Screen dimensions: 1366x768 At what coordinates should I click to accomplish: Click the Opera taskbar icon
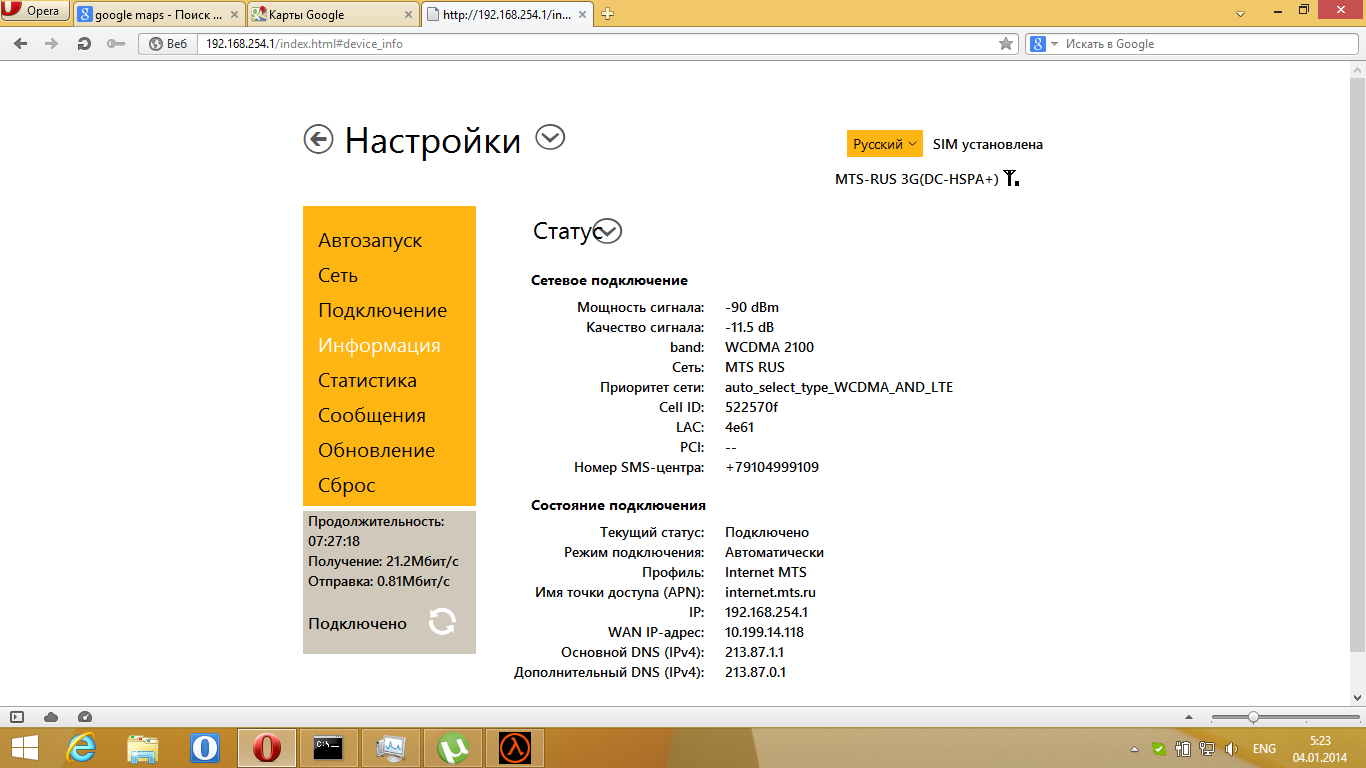pyautogui.click(x=267, y=748)
